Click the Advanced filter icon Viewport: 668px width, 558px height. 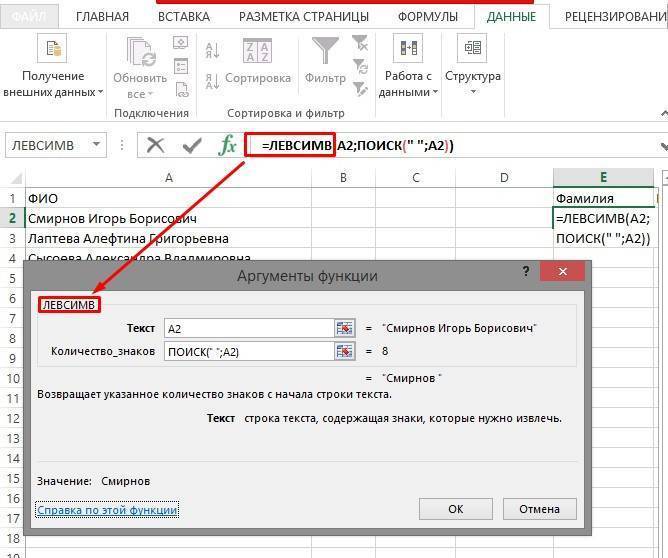pos(360,89)
